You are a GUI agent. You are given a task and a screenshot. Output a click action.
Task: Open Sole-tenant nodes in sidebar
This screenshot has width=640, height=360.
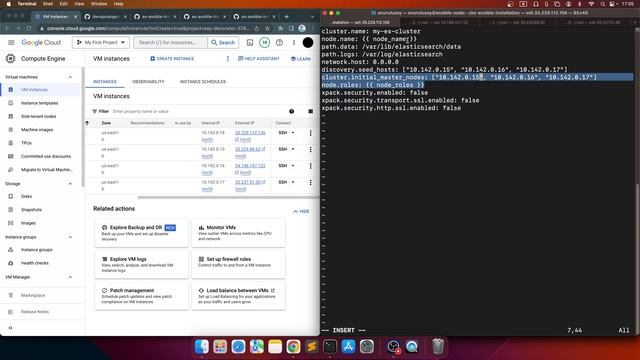point(38,117)
